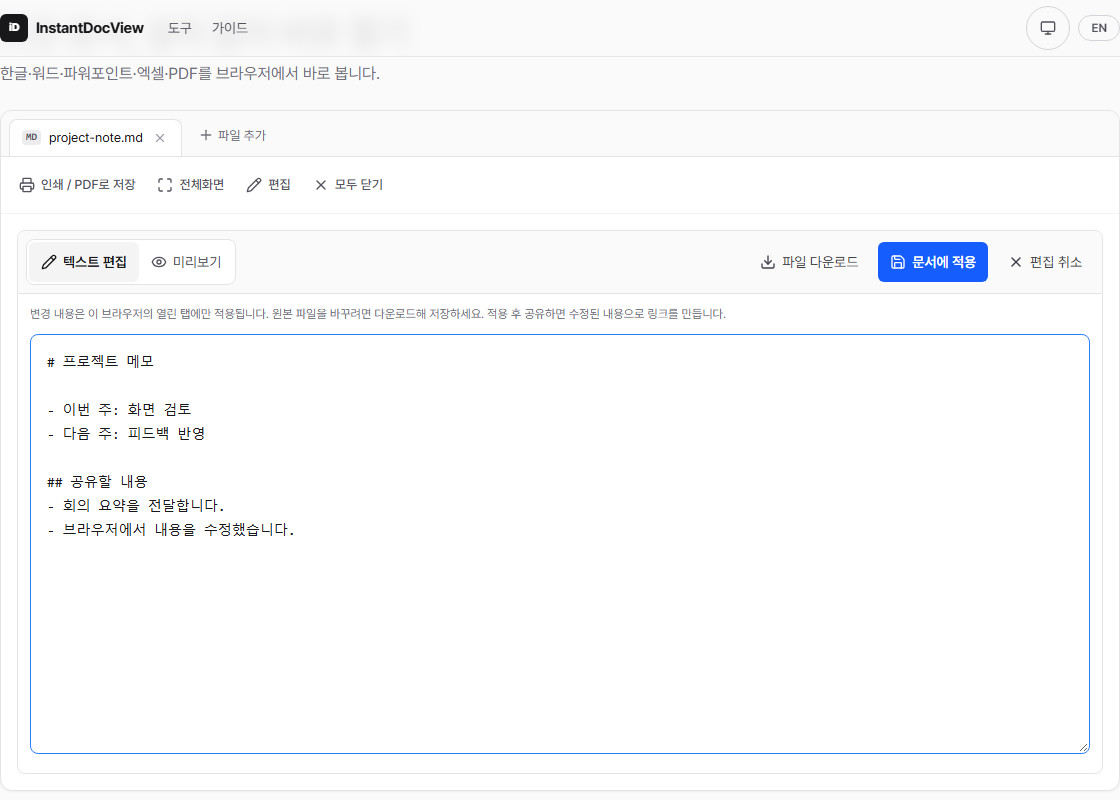Switch to the 미리보기 tab
This screenshot has height=800, width=1120.
tap(186, 262)
